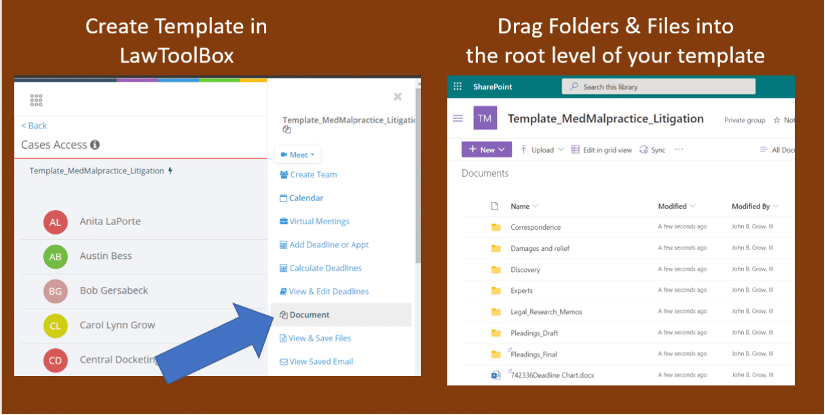Click the Damages and relief folder icon
Image resolution: width=825 pixels, height=415 pixels.
pyautogui.click(x=496, y=248)
